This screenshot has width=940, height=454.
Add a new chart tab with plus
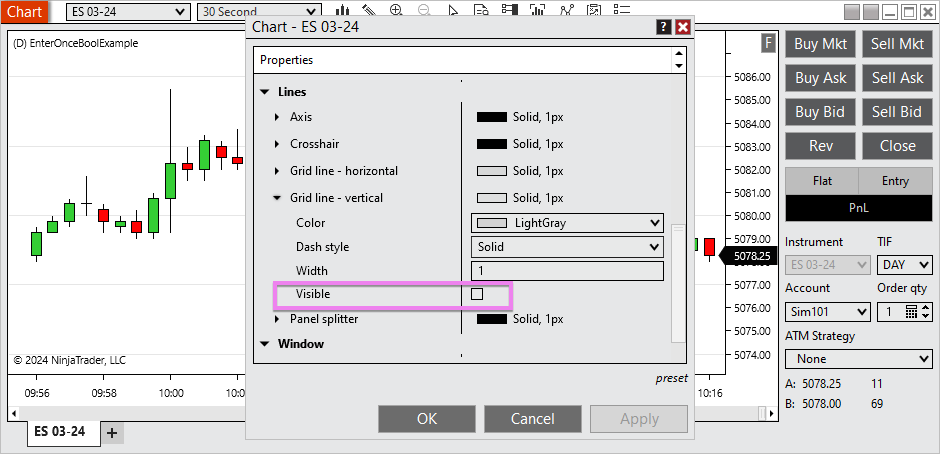click(112, 433)
